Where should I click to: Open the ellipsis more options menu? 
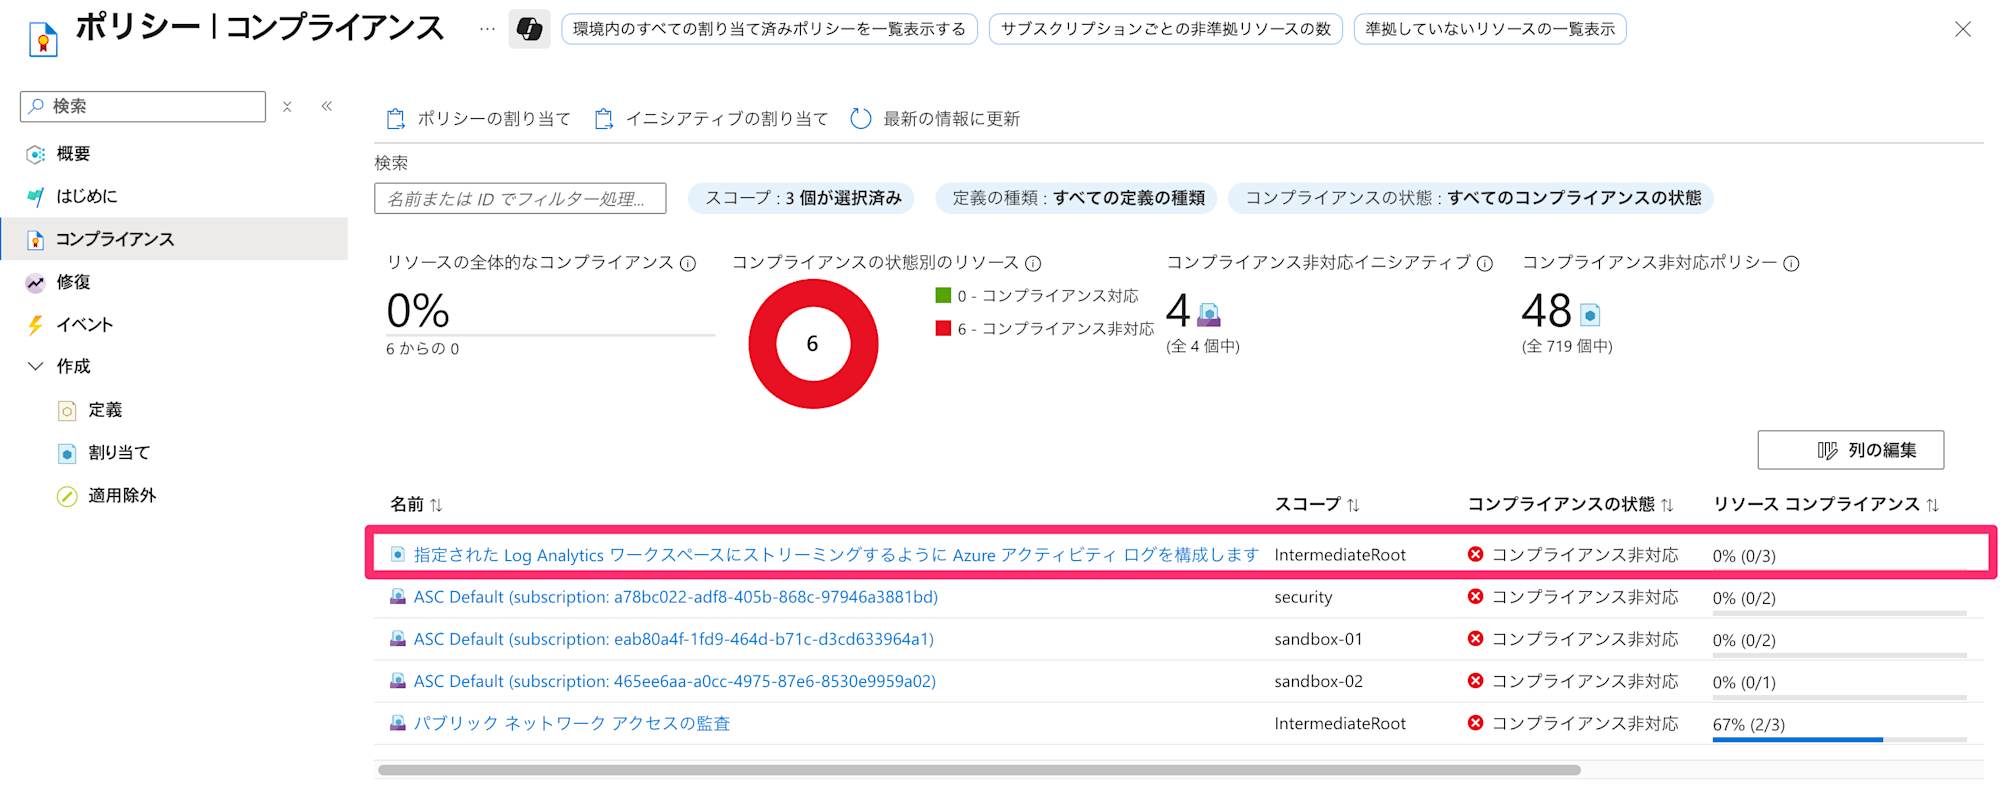[x=487, y=29]
